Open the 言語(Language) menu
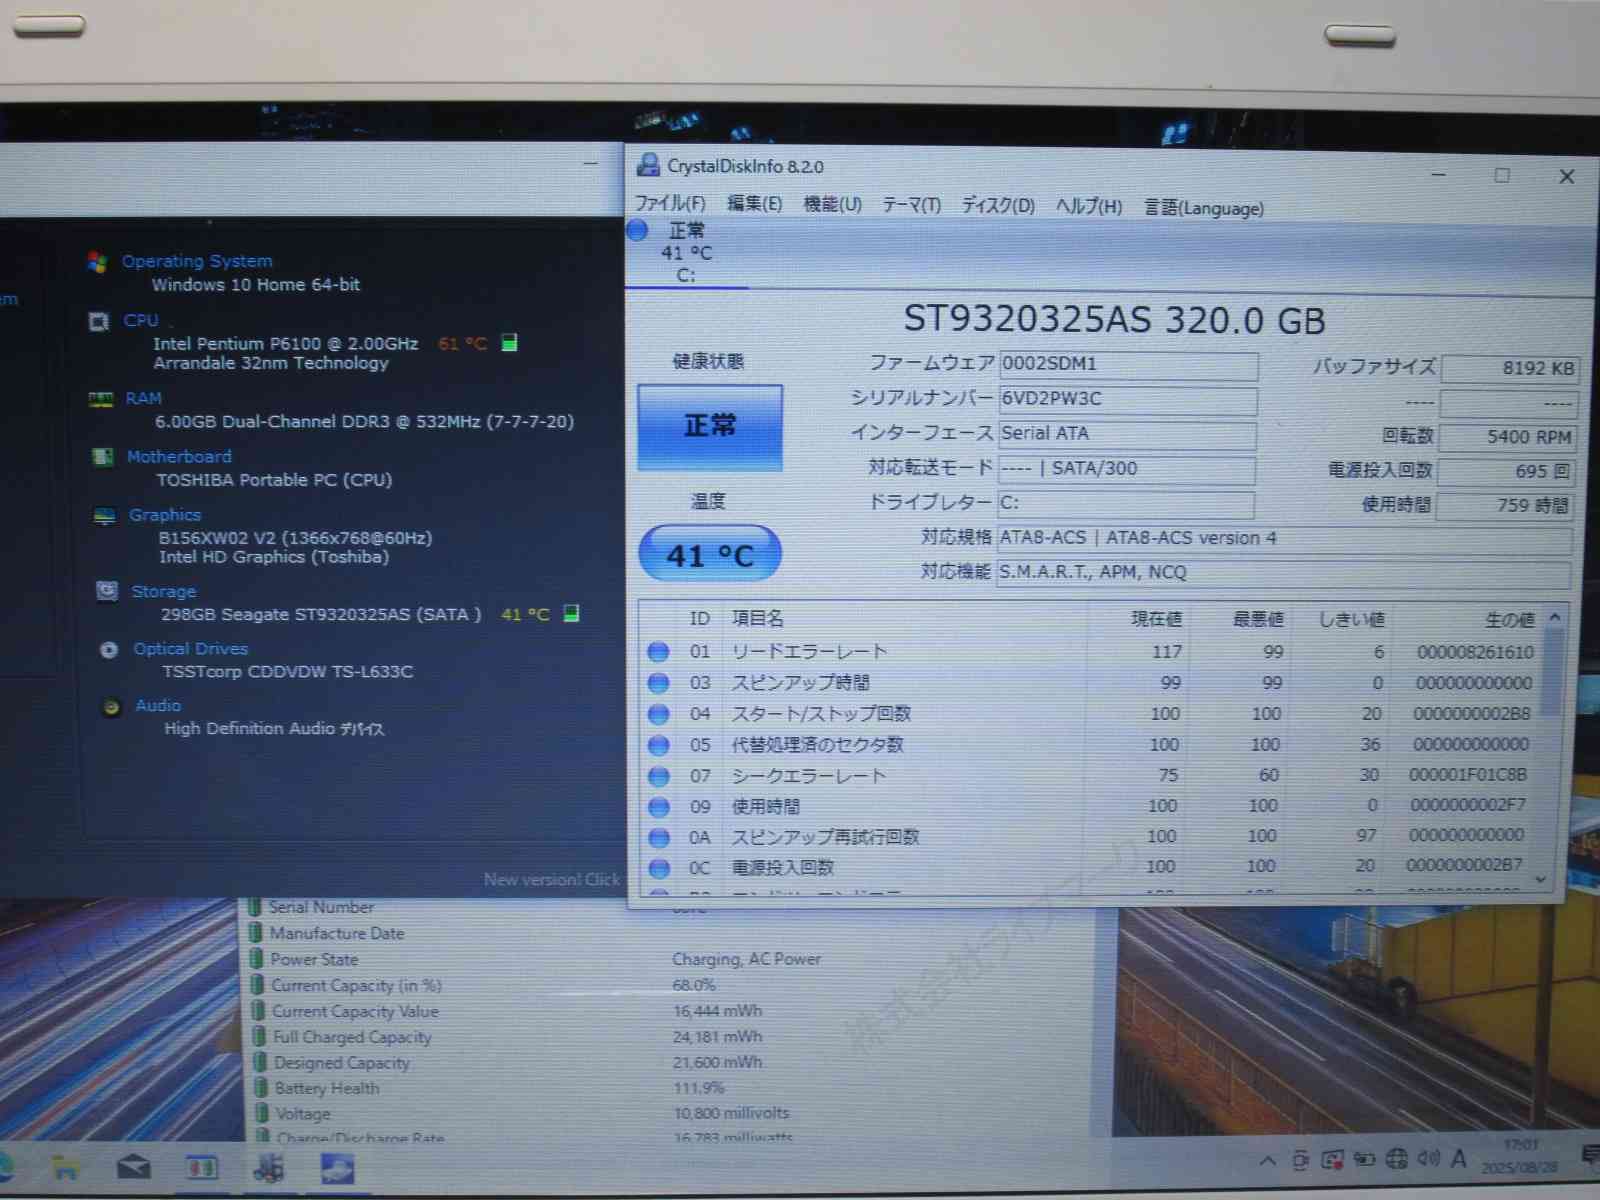Image resolution: width=1600 pixels, height=1200 pixels. pyautogui.click(x=1204, y=208)
